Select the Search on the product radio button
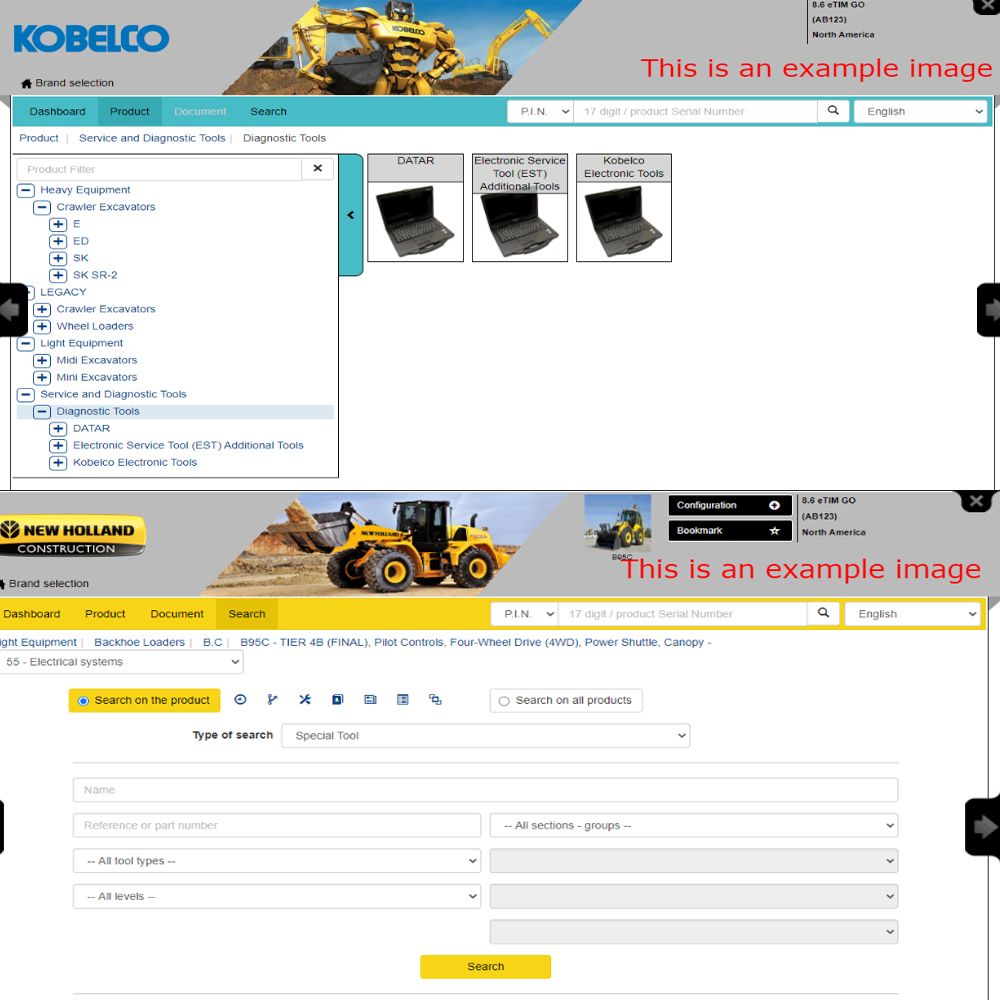This screenshot has height=1000, width=1000. [x=83, y=701]
